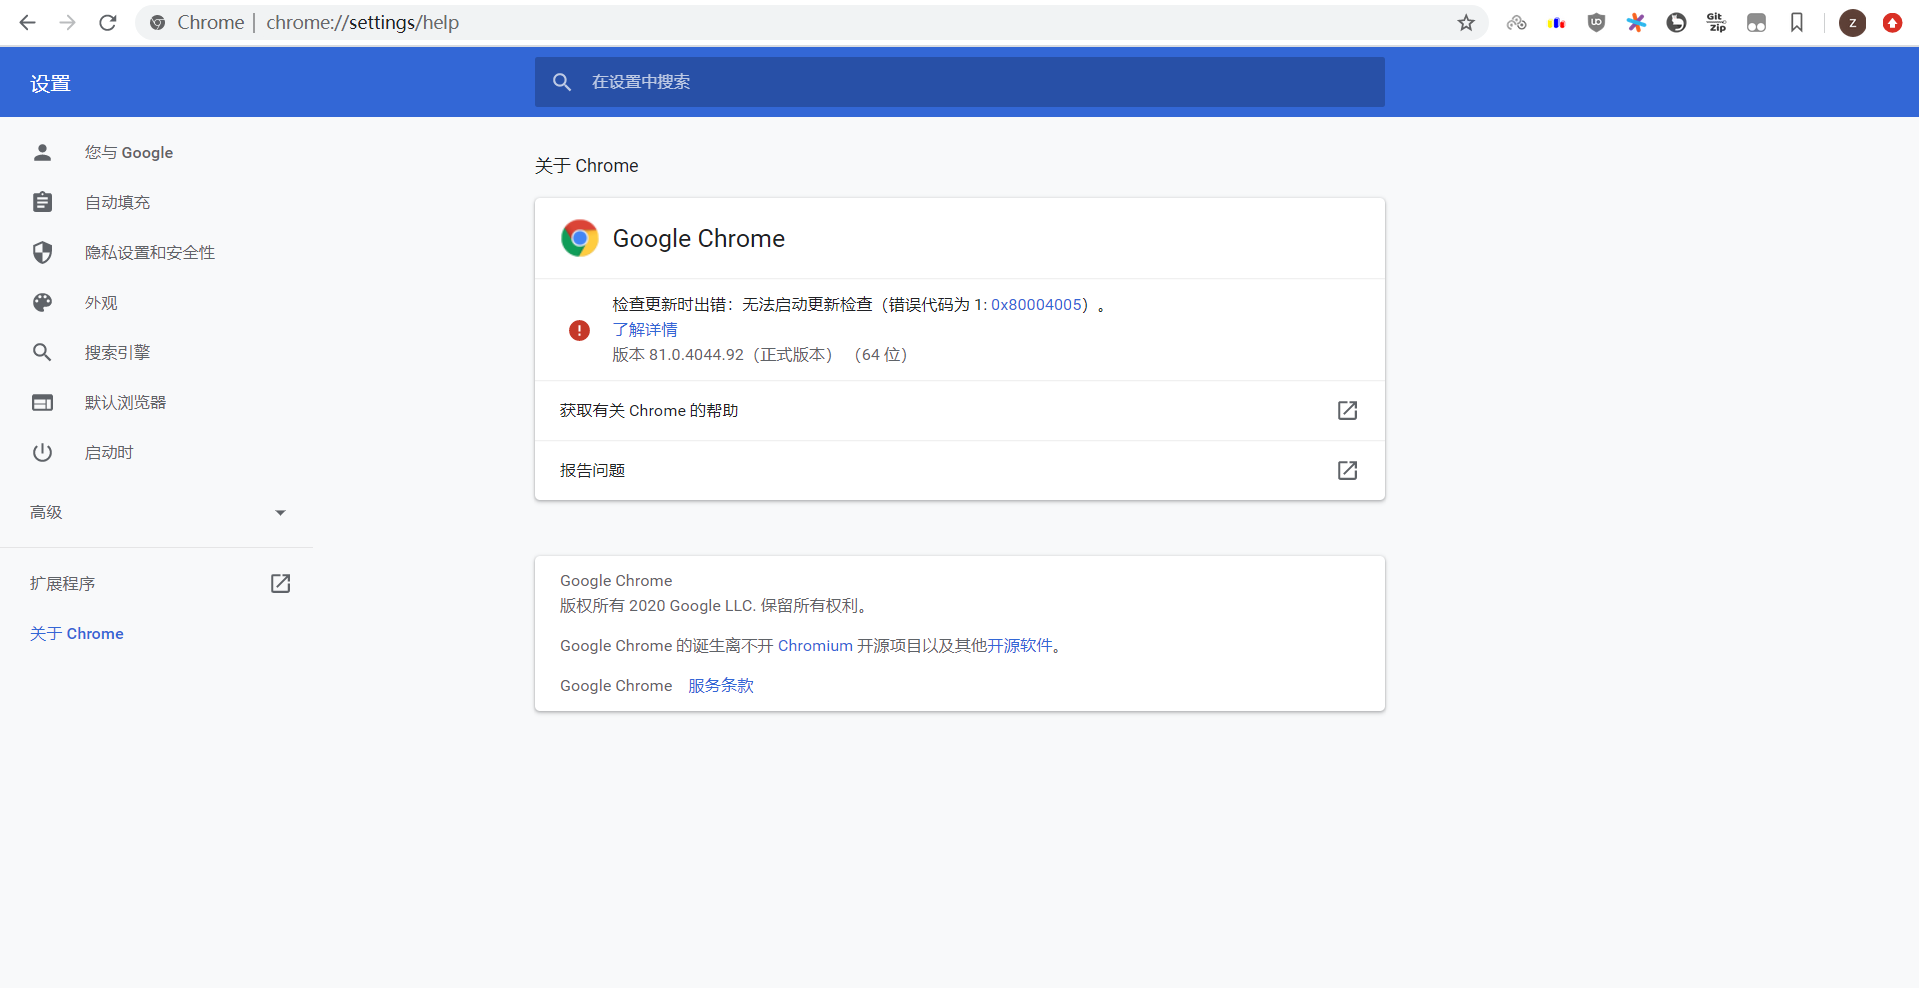The image size is (1919, 988).
Task: Open 隐私设置和安全性 settings section
Action: pyautogui.click(x=150, y=252)
